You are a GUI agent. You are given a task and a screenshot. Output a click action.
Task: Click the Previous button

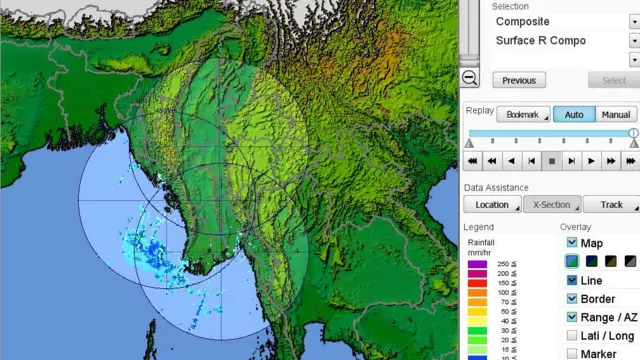519,80
